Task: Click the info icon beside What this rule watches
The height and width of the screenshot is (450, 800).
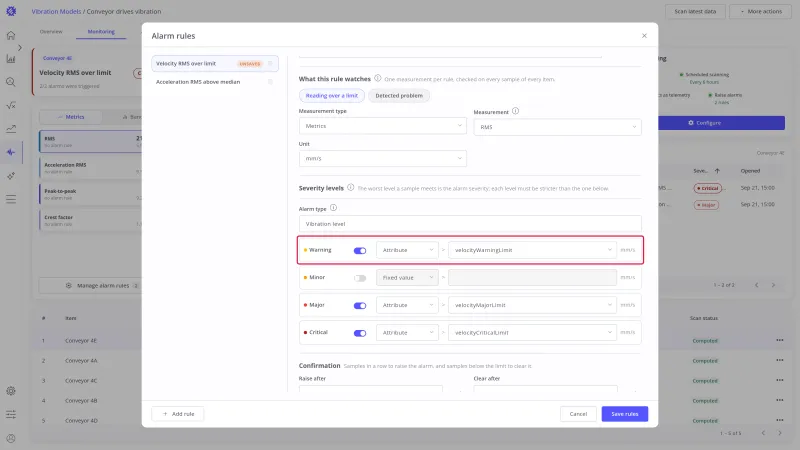Action: pos(378,78)
